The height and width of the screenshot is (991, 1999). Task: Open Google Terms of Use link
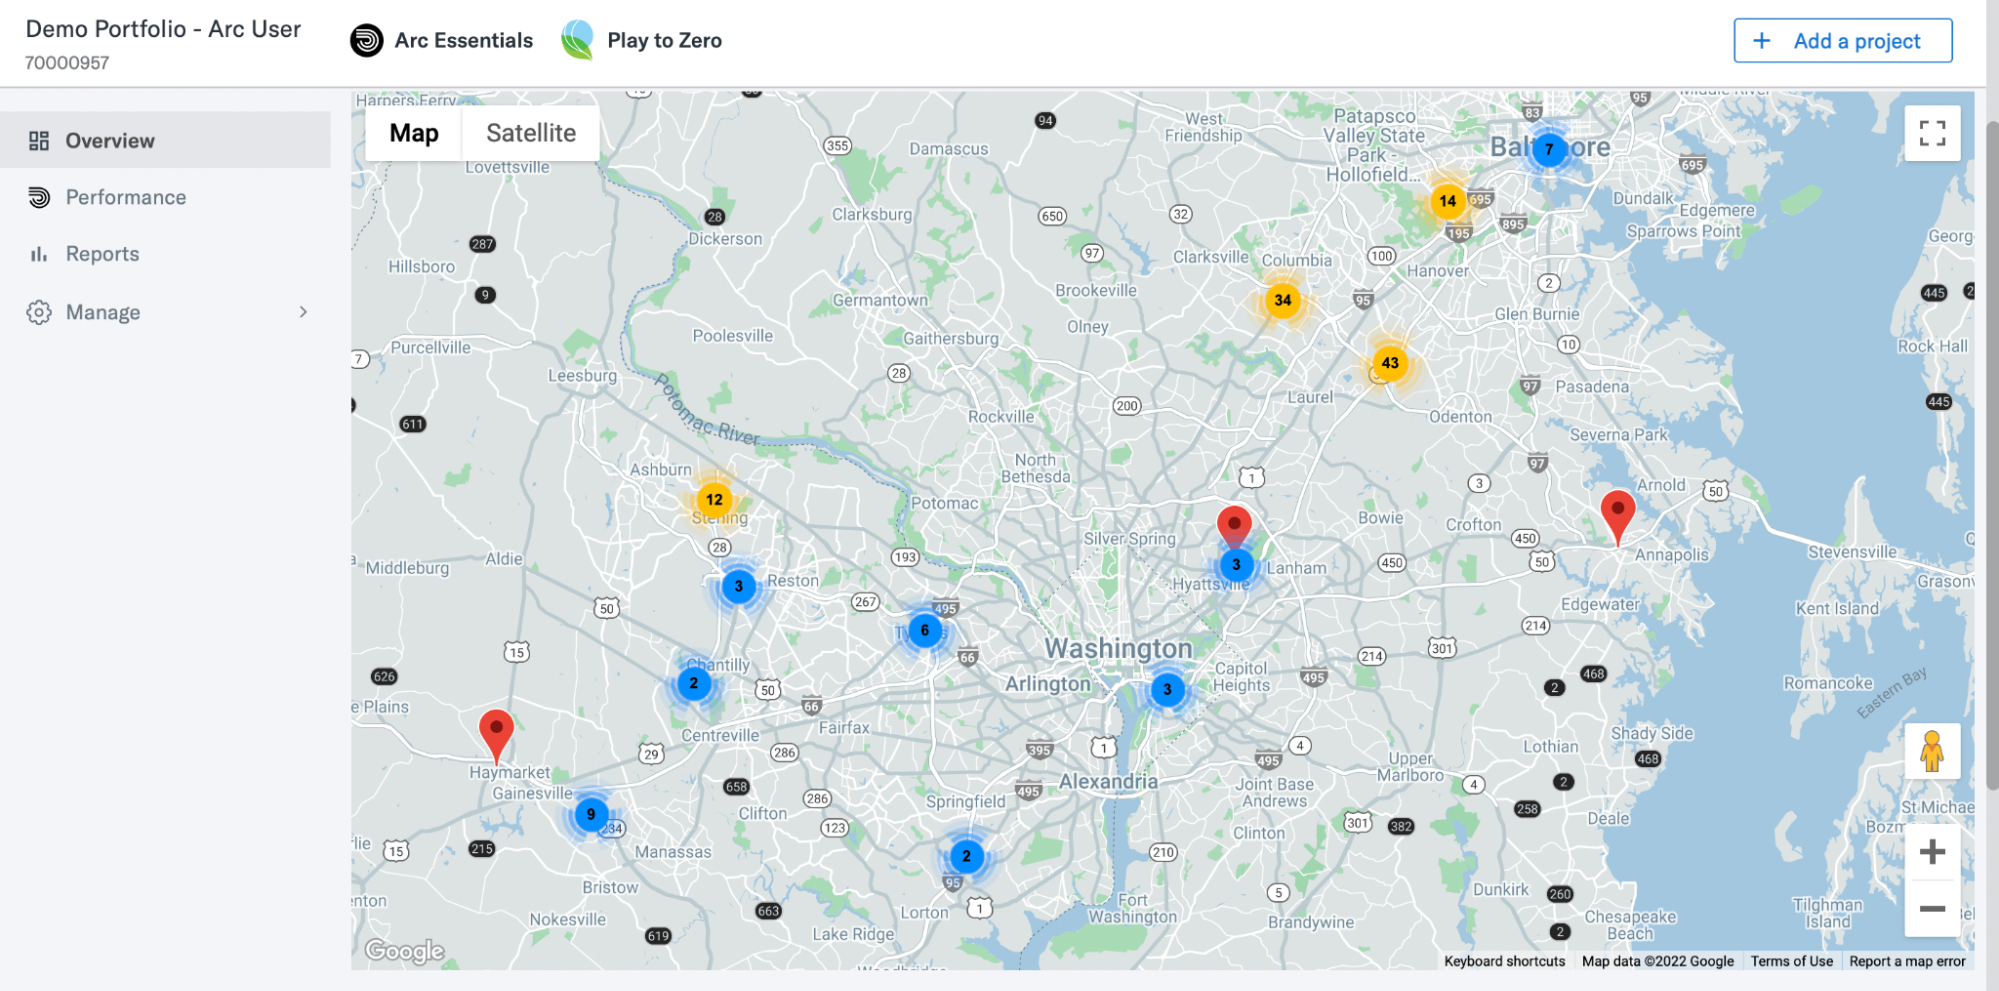1791,961
